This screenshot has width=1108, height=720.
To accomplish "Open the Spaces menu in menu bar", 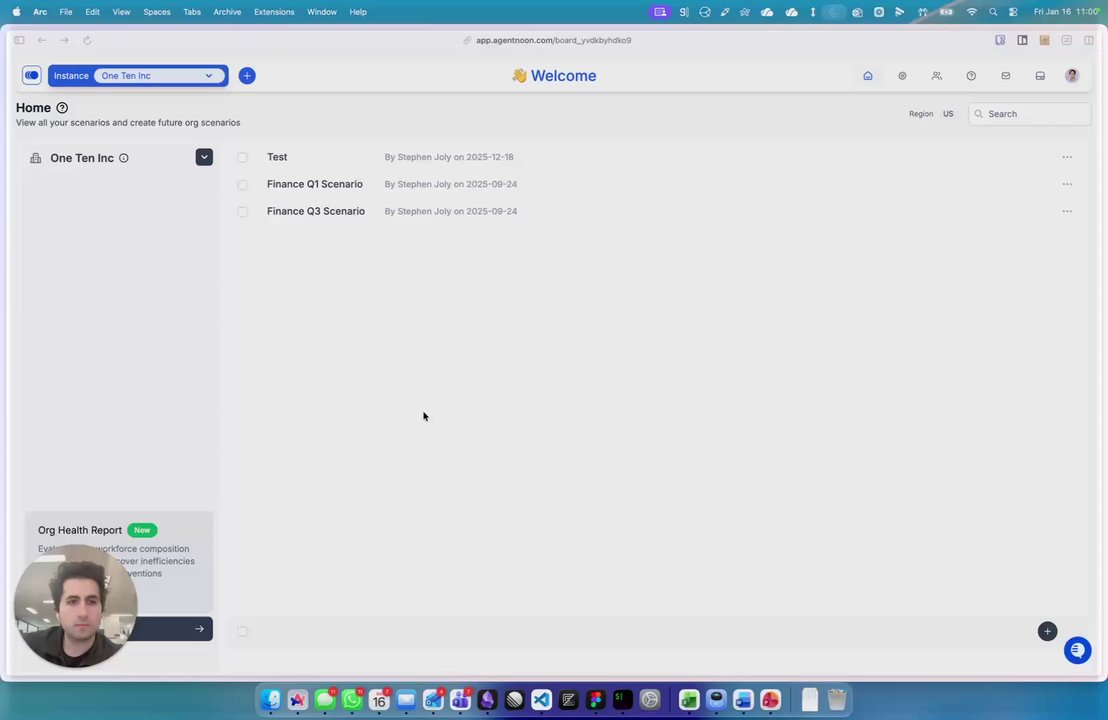I will click(156, 12).
